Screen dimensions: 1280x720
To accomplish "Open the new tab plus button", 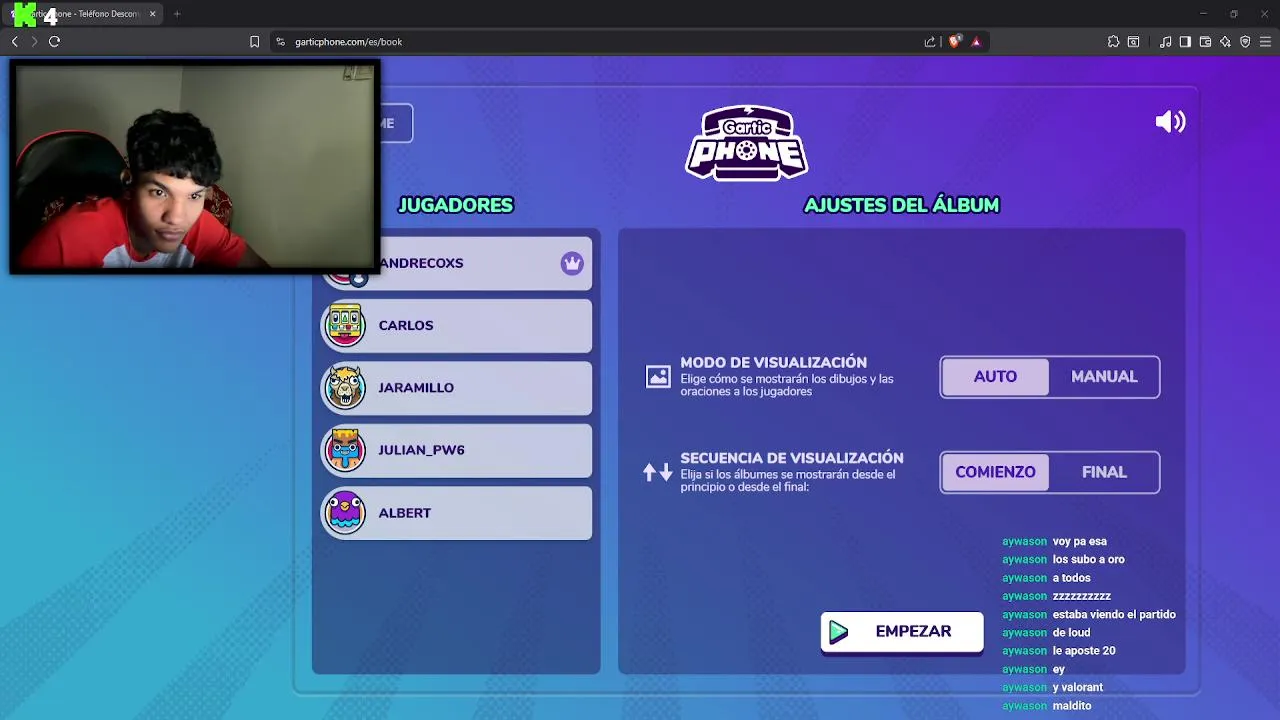I will coord(177,14).
